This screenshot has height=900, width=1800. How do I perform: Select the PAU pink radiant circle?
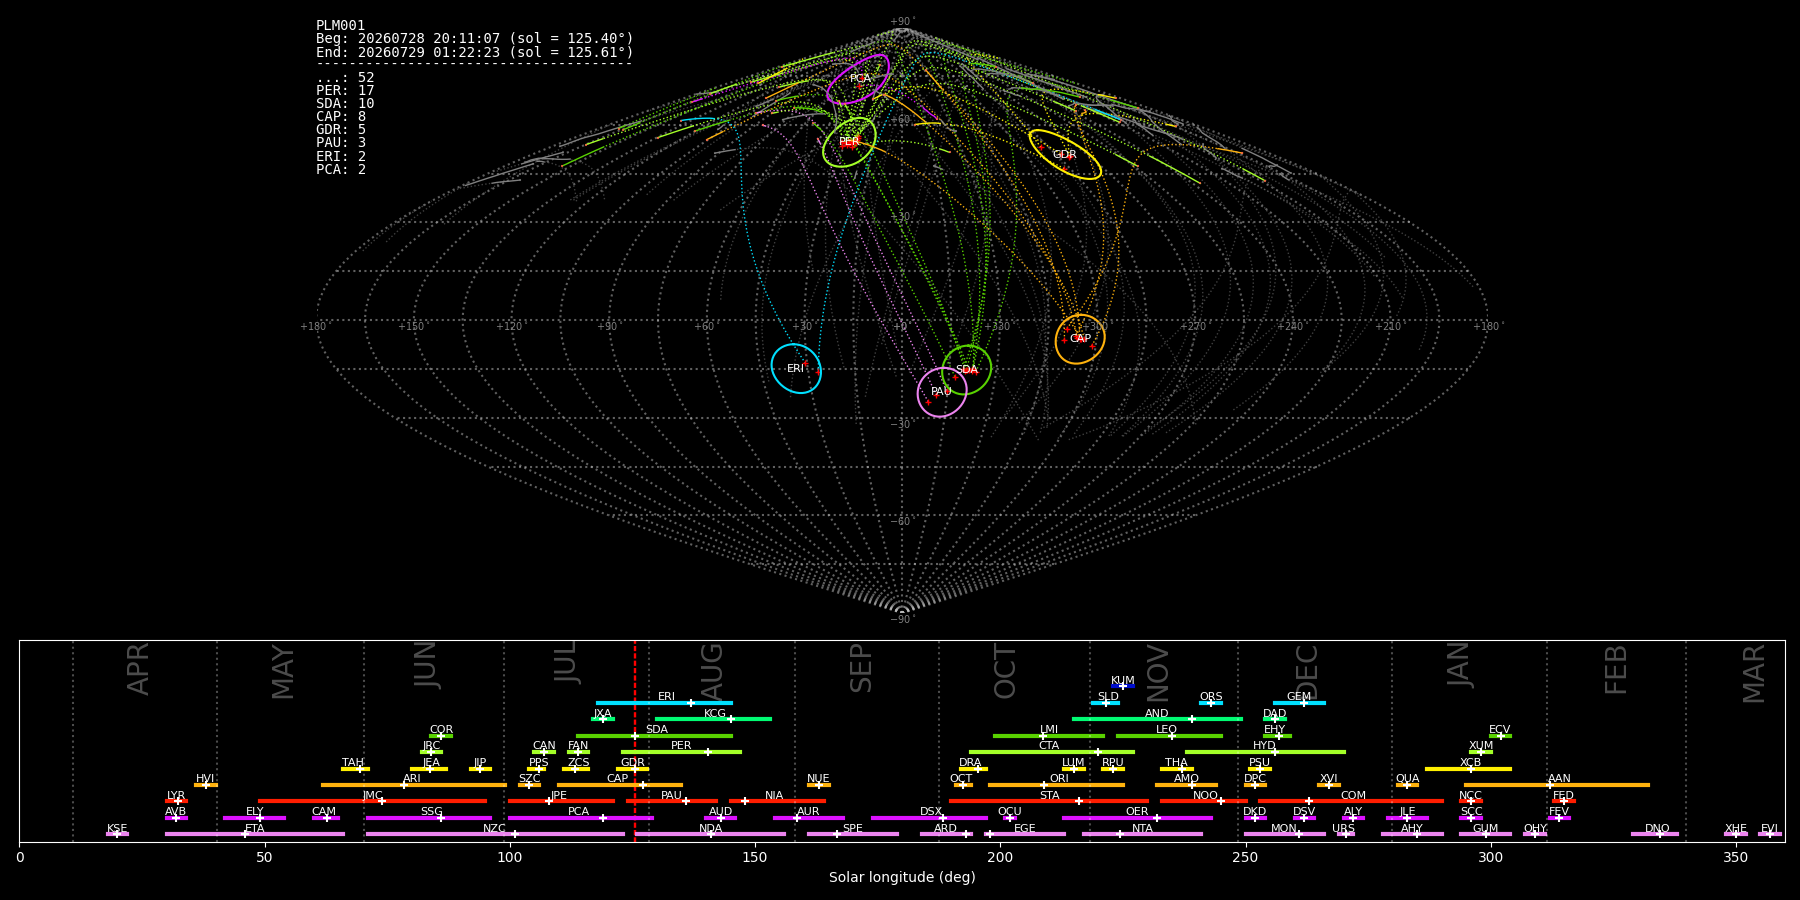[x=942, y=392]
